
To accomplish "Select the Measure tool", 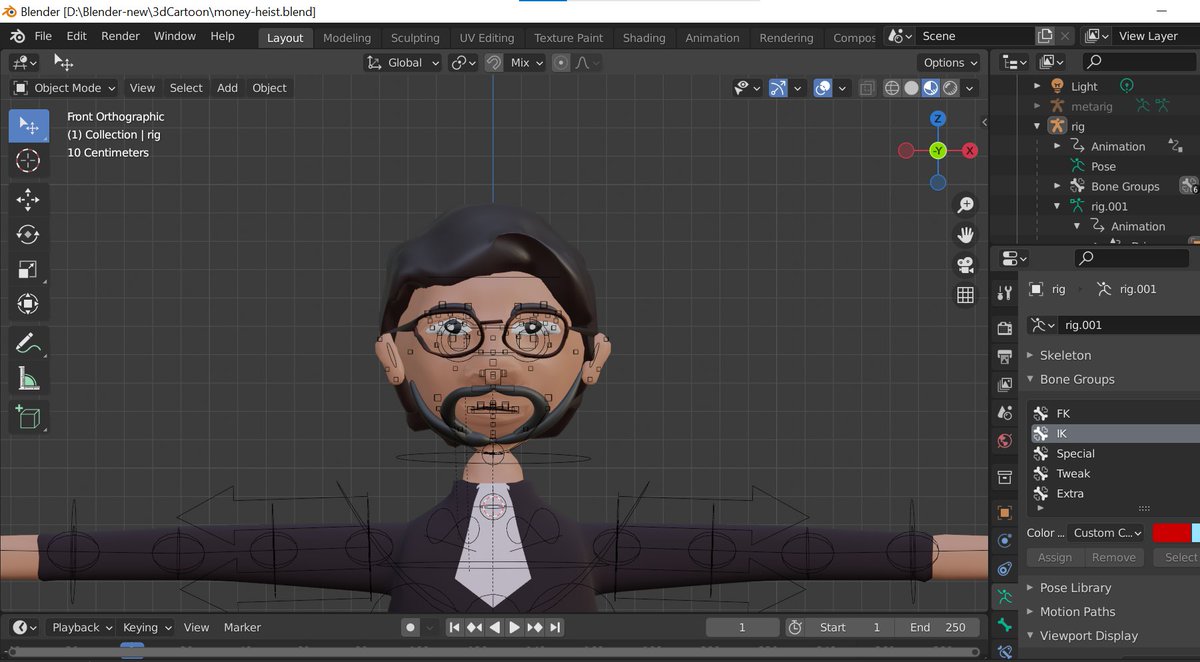I will [x=28, y=378].
